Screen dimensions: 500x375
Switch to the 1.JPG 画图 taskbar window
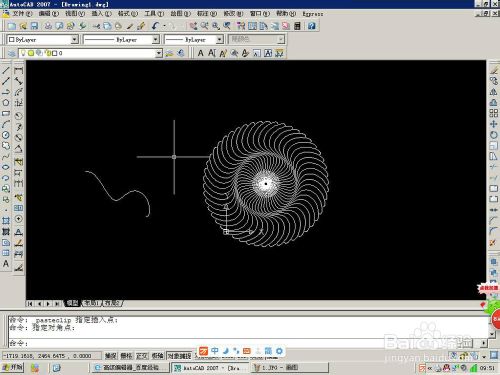click(289, 368)
